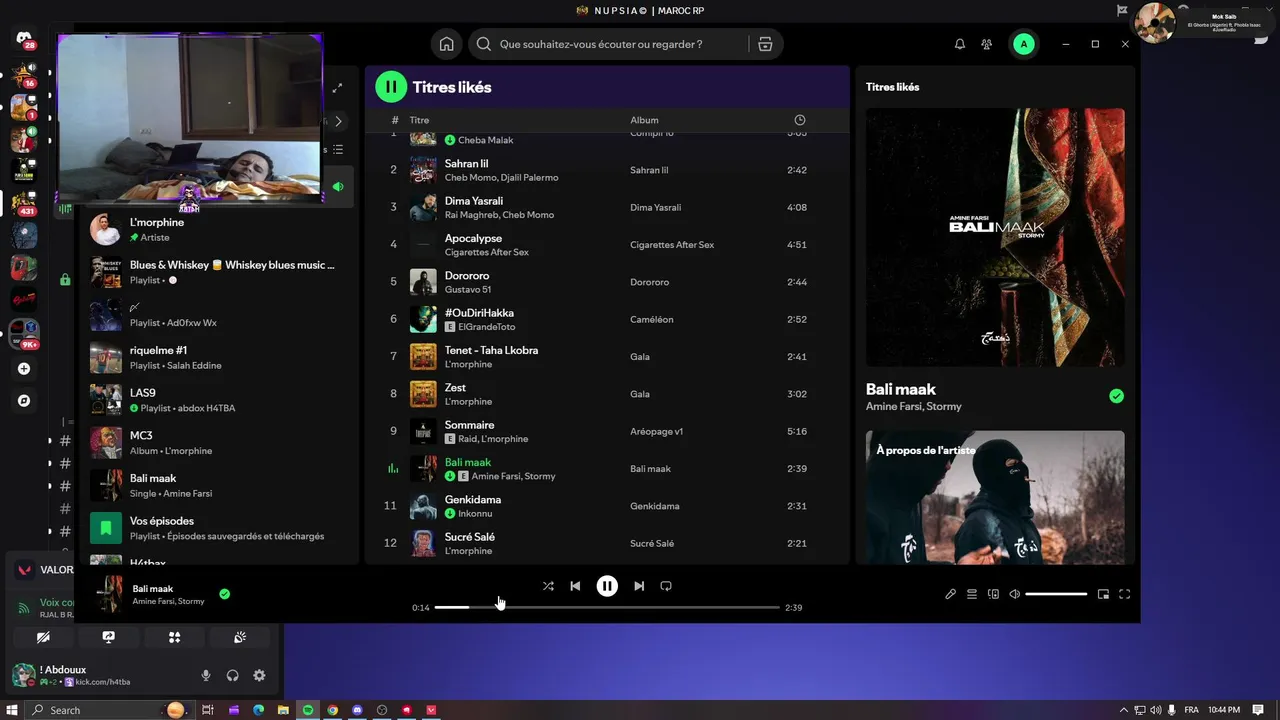The height and width of the screenshot is (720, 1280).
Task: Enter full screen from the player bar
Action: (x=1124, y=594)
